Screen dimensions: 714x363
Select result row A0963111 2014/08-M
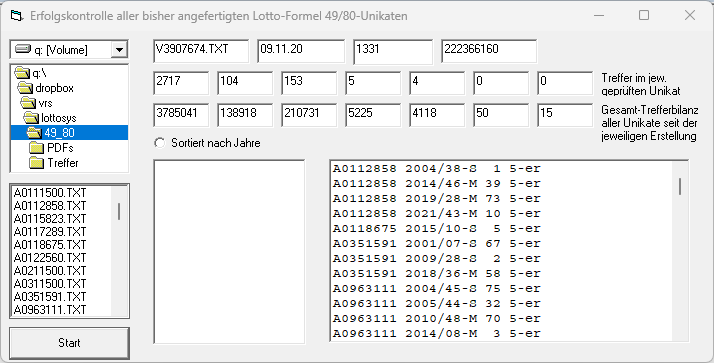tap(502, 334)
